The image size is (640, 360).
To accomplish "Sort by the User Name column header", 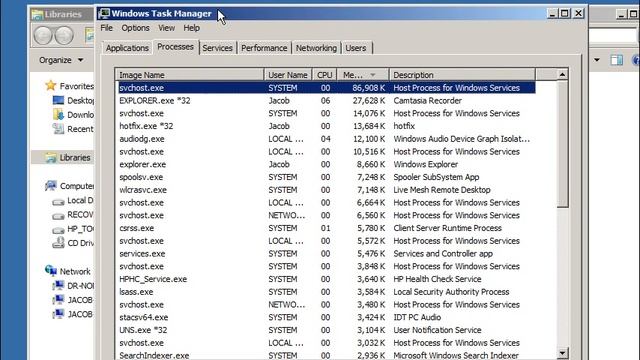I will 288,75.
